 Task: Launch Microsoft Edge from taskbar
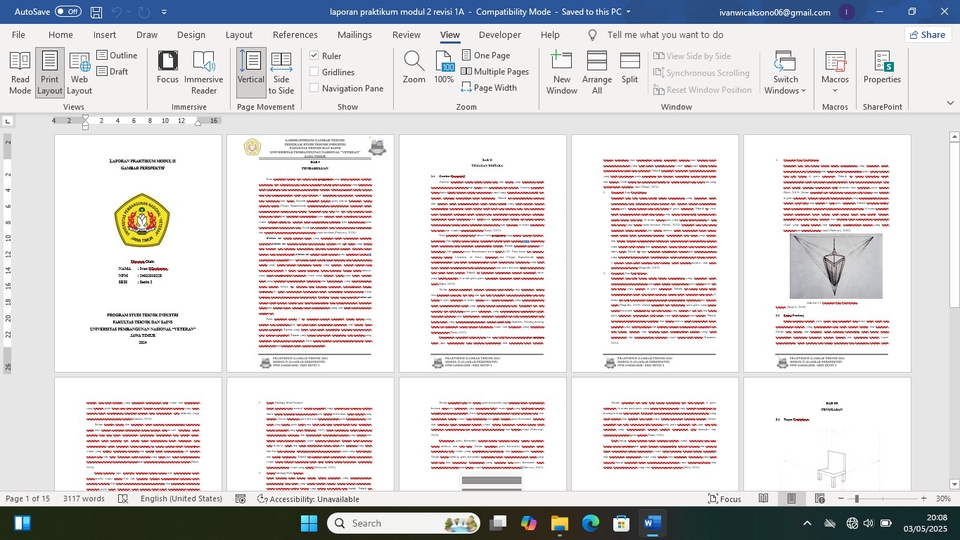pyautogui.click(x=590, y=523)
